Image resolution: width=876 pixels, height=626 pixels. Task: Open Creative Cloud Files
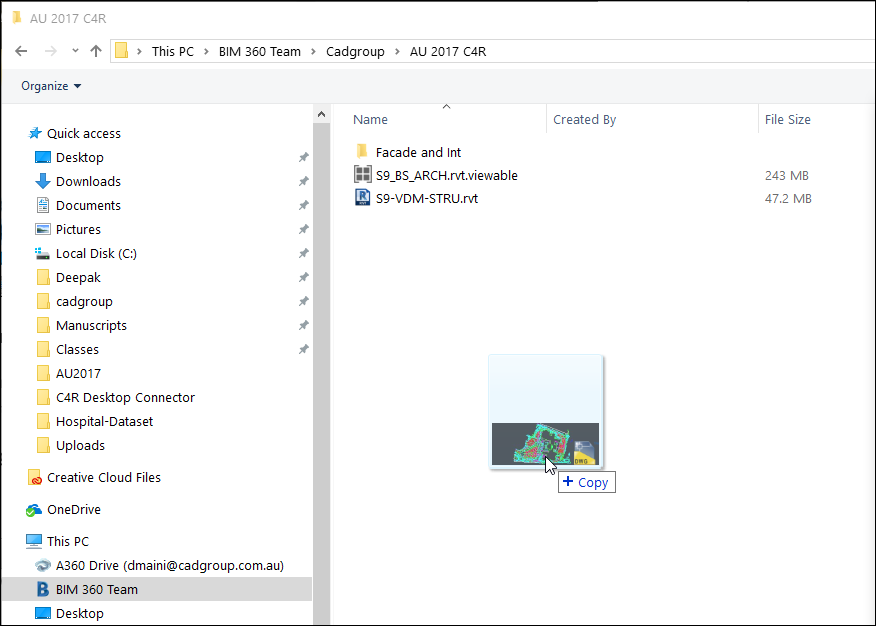[x=104, y=477]
